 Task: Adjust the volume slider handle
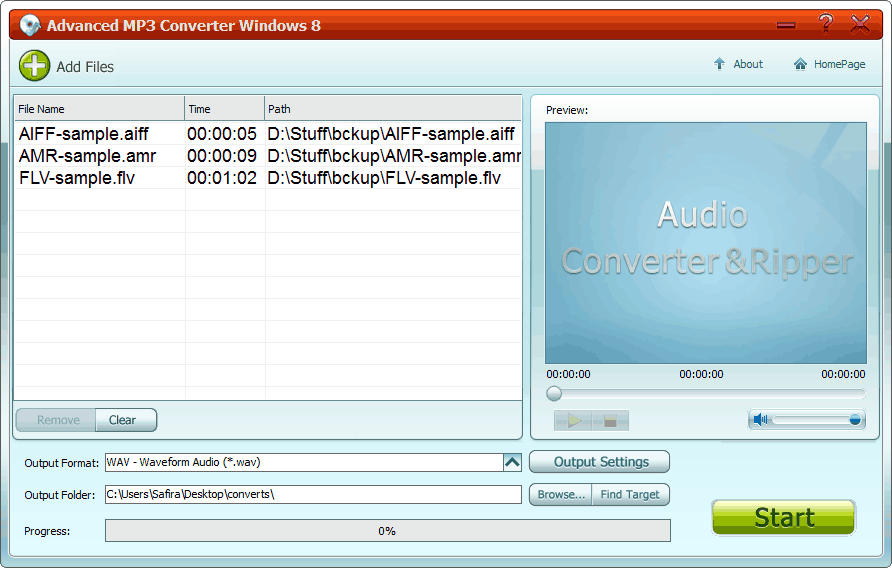tap(854, 420)
